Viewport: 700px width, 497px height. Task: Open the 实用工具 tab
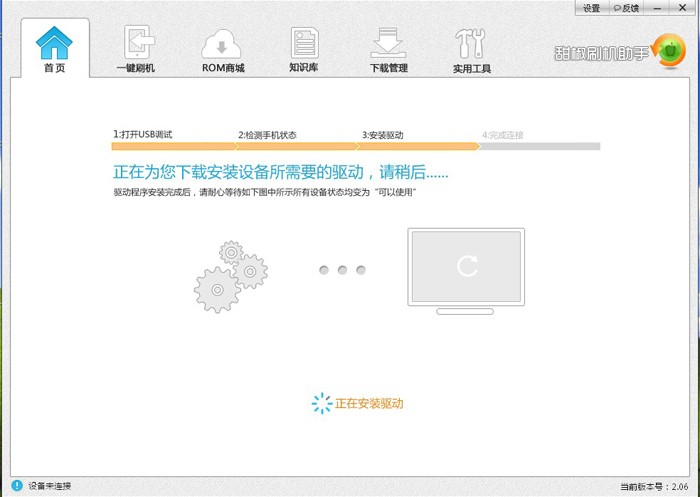pyautogui.click(x=472, y=50)
